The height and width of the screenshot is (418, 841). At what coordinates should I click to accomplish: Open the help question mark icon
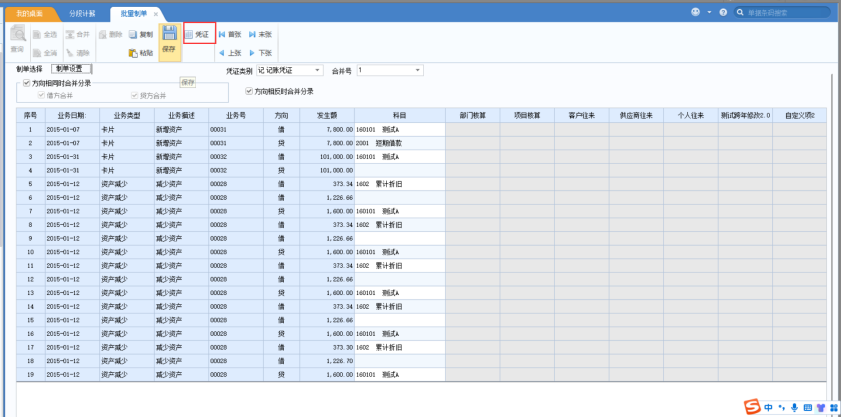click(723, 12)
